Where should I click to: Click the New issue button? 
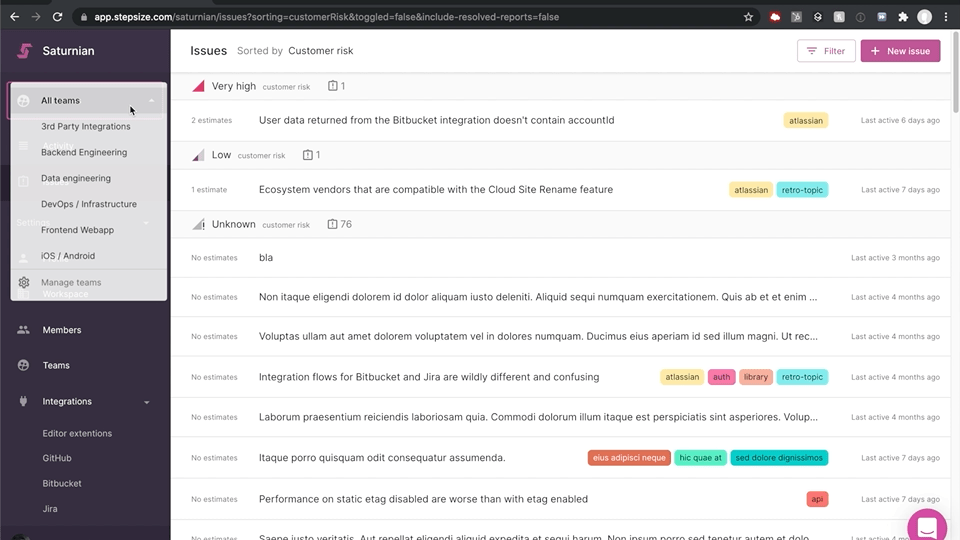click(900, 51)
